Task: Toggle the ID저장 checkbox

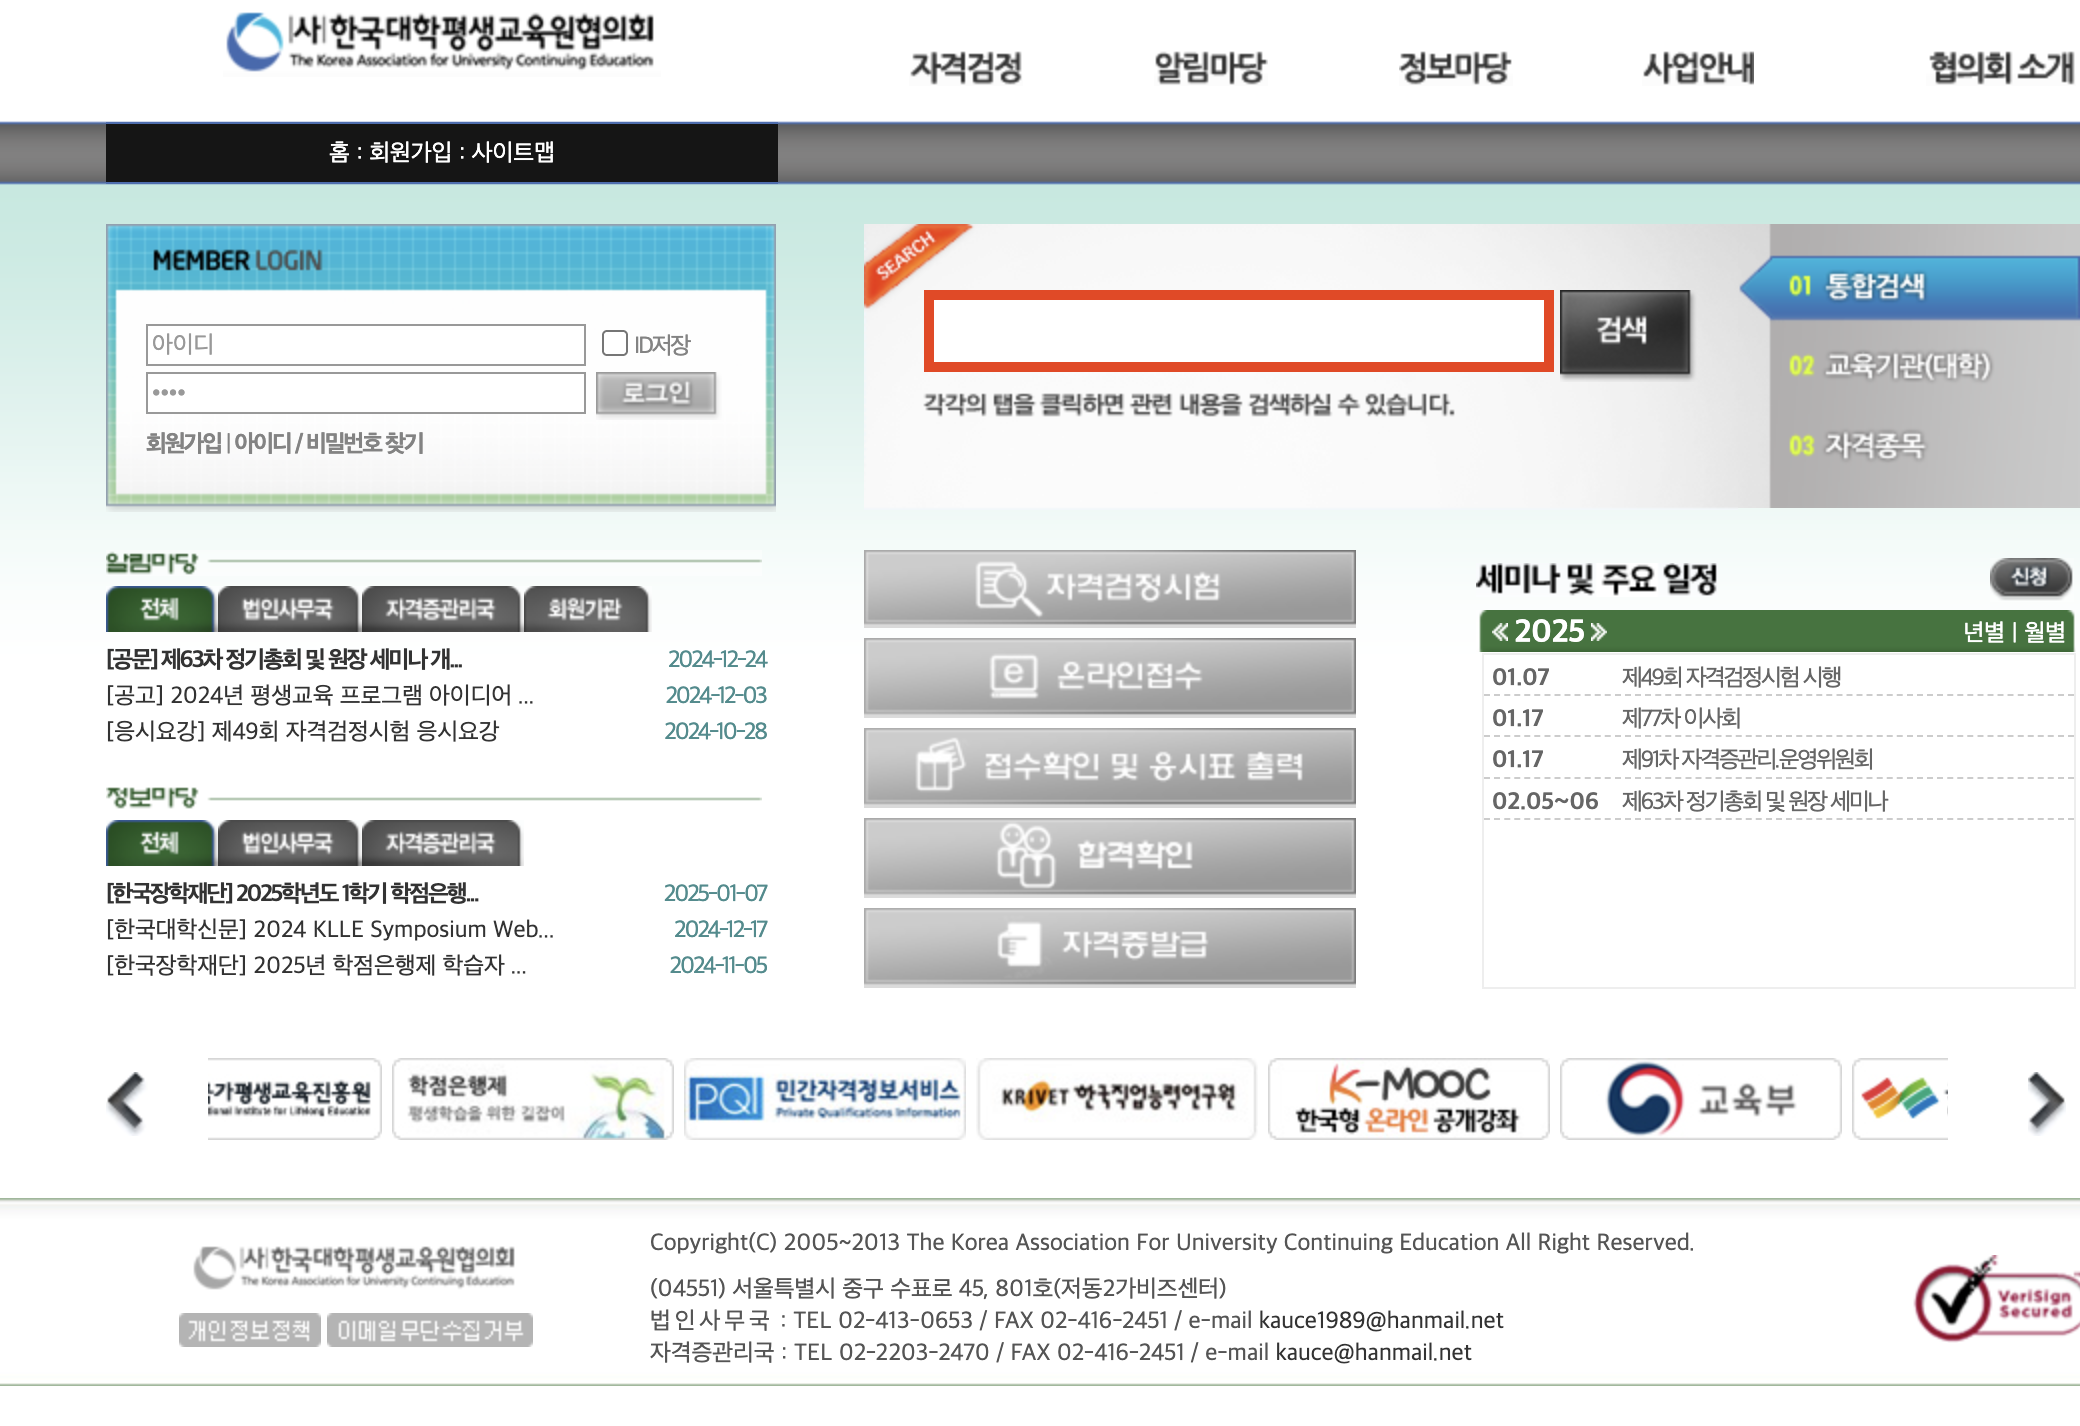Action: [x=614, y=343]
